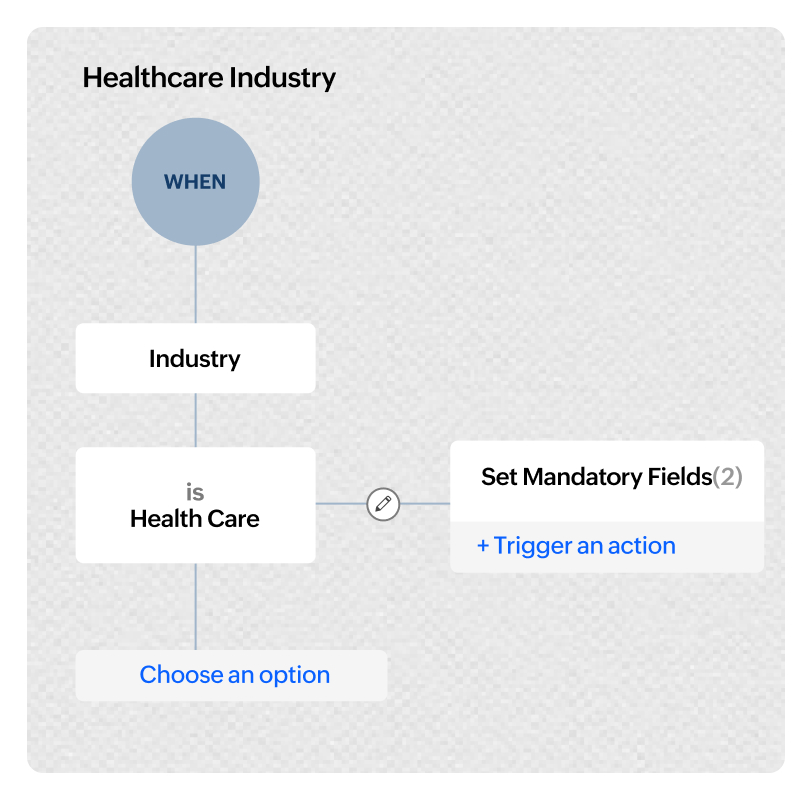Click connector line right of pencil icon
This screenshot has height=800, width=812.
tap(425, 503)
